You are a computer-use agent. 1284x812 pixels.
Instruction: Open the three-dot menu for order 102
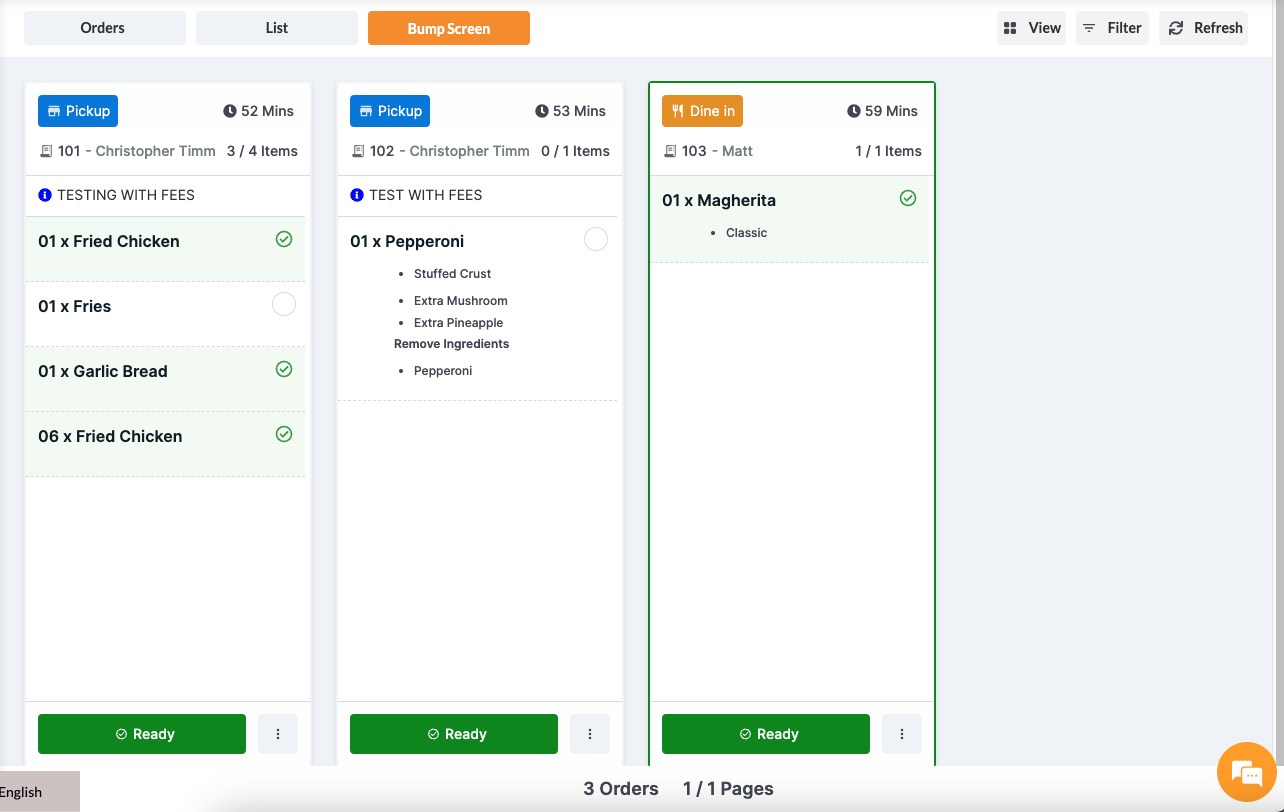[590, 734]
